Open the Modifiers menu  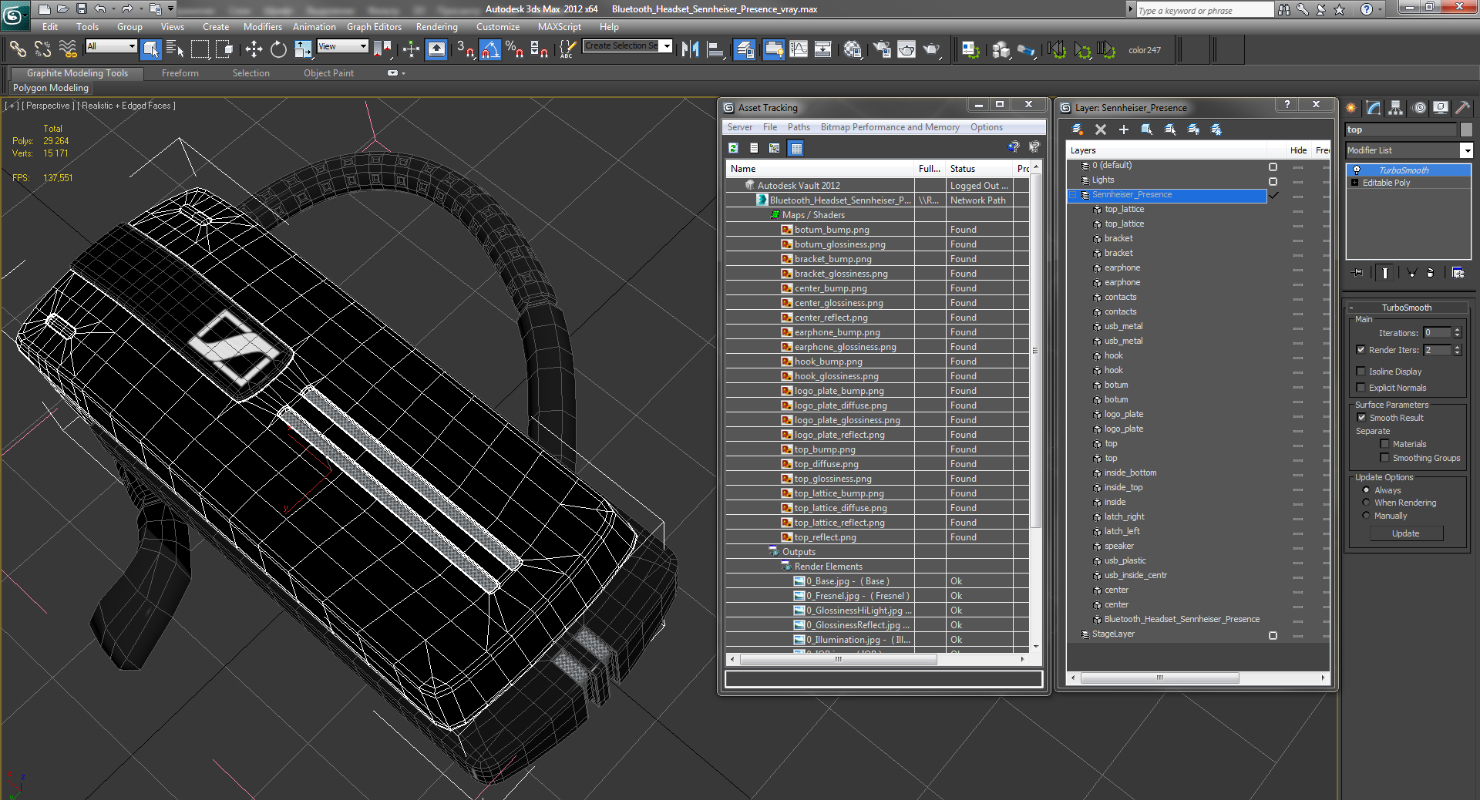(262, 27)
